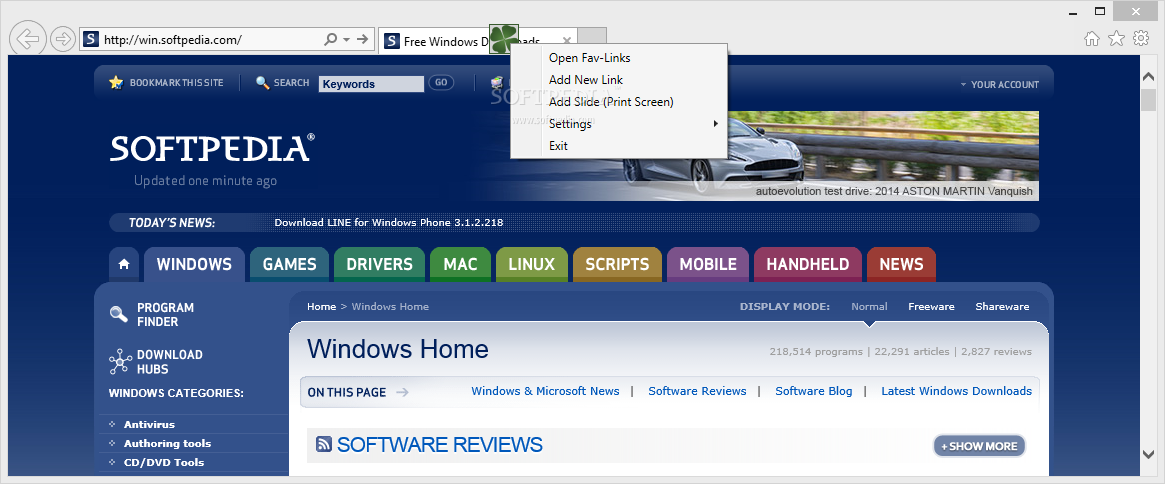
Task: Click the browser Home icon
Action: click(x=1092, y=39)
